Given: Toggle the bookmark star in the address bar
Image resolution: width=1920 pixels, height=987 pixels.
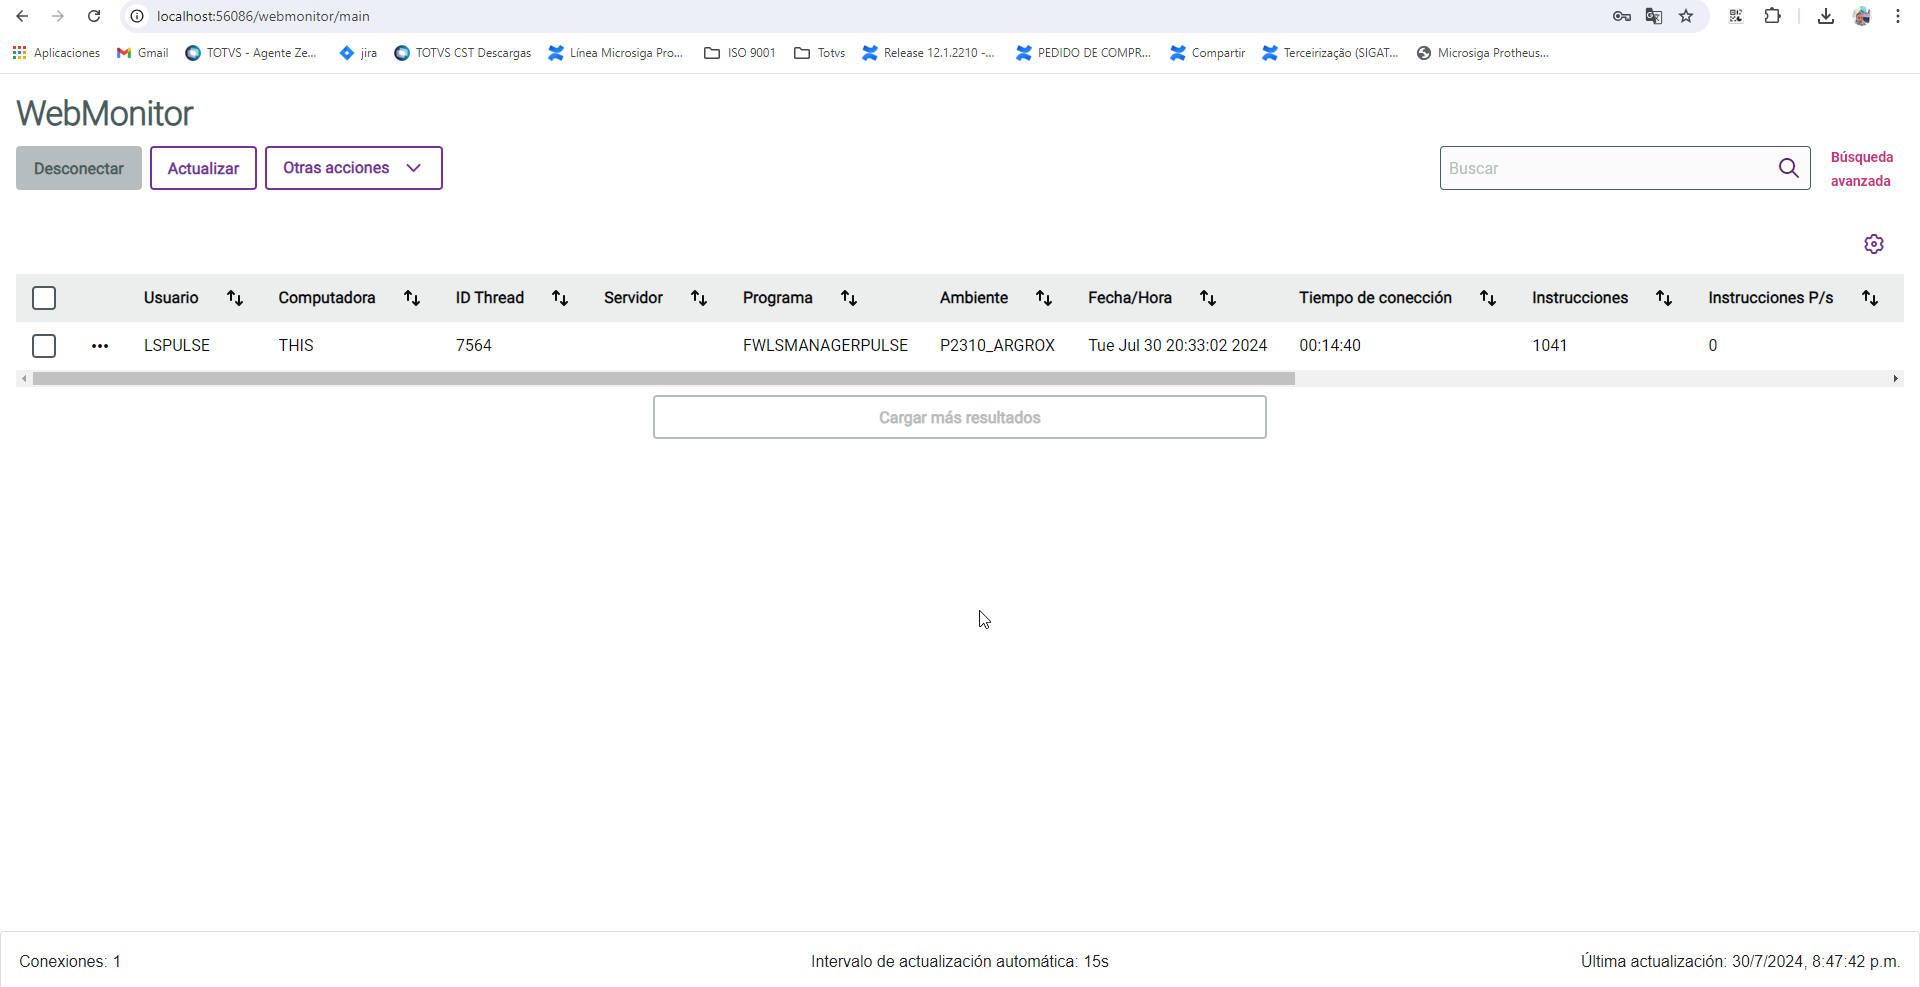Looking at the screenshot, I should click(1687, 16).
